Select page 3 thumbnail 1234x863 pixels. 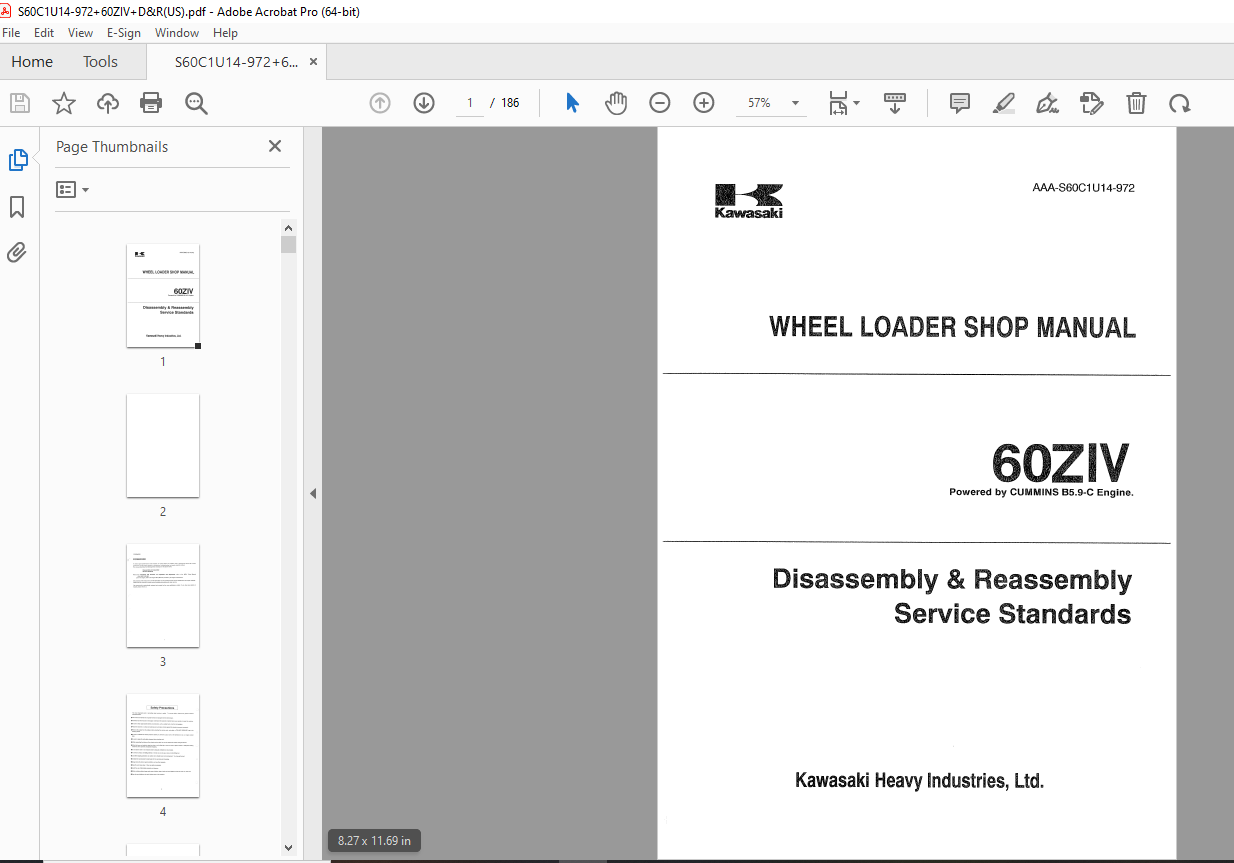[163, 595]
